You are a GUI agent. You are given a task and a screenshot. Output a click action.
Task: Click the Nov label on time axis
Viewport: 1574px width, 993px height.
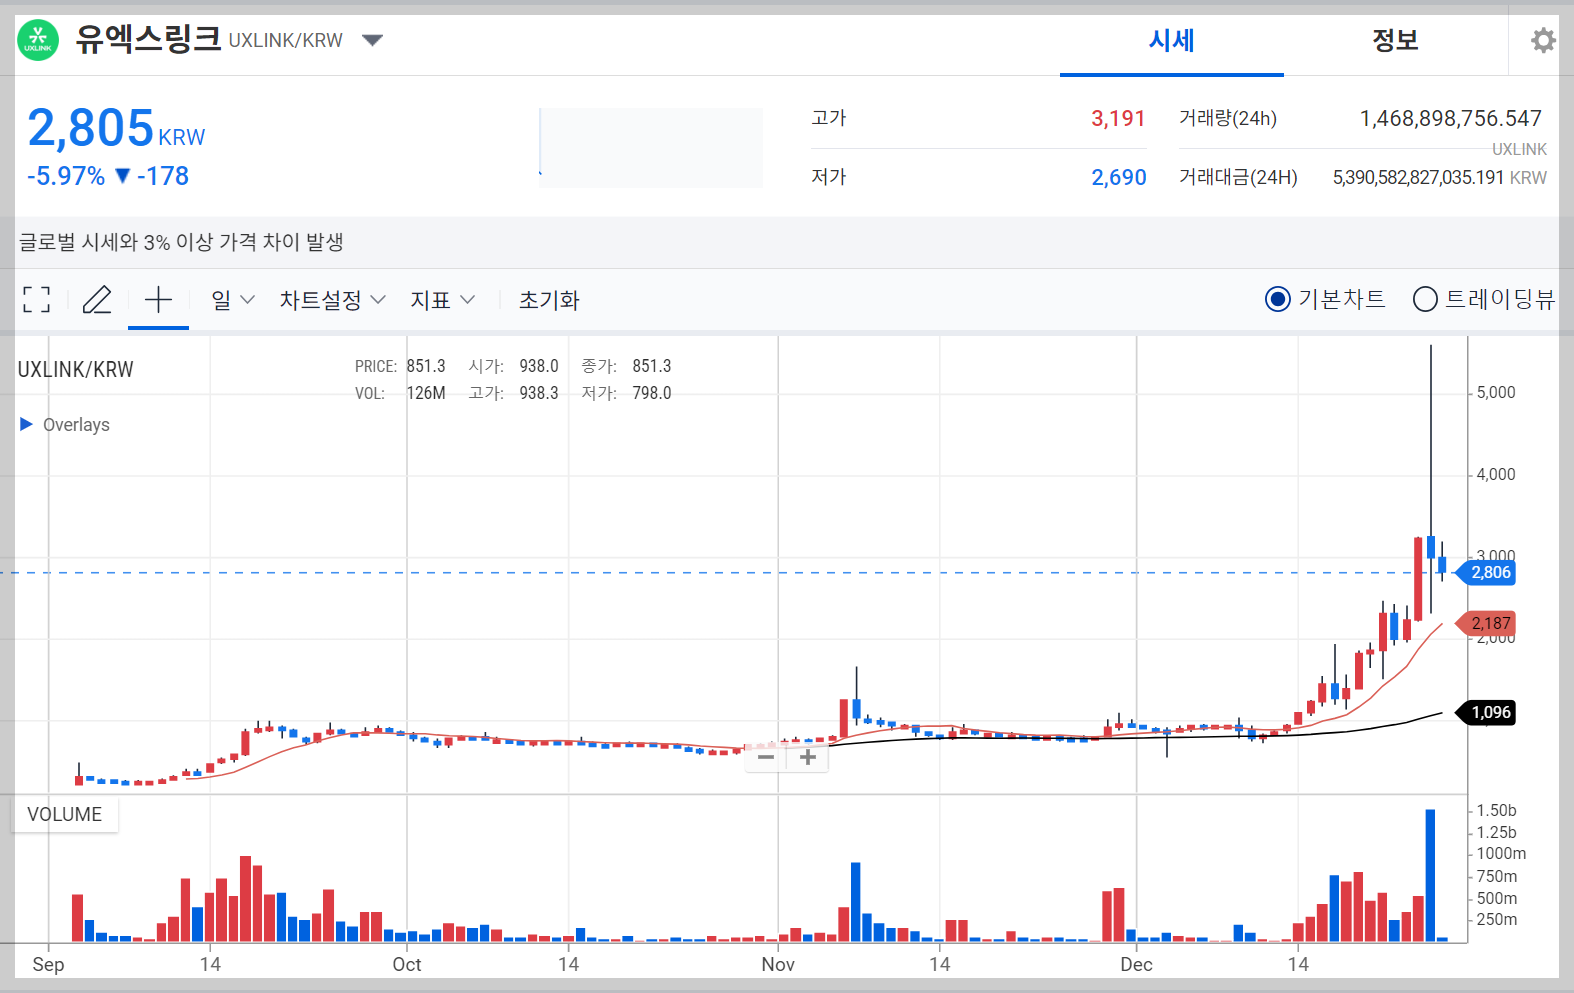pyautogui.click(x=778, y=964)
